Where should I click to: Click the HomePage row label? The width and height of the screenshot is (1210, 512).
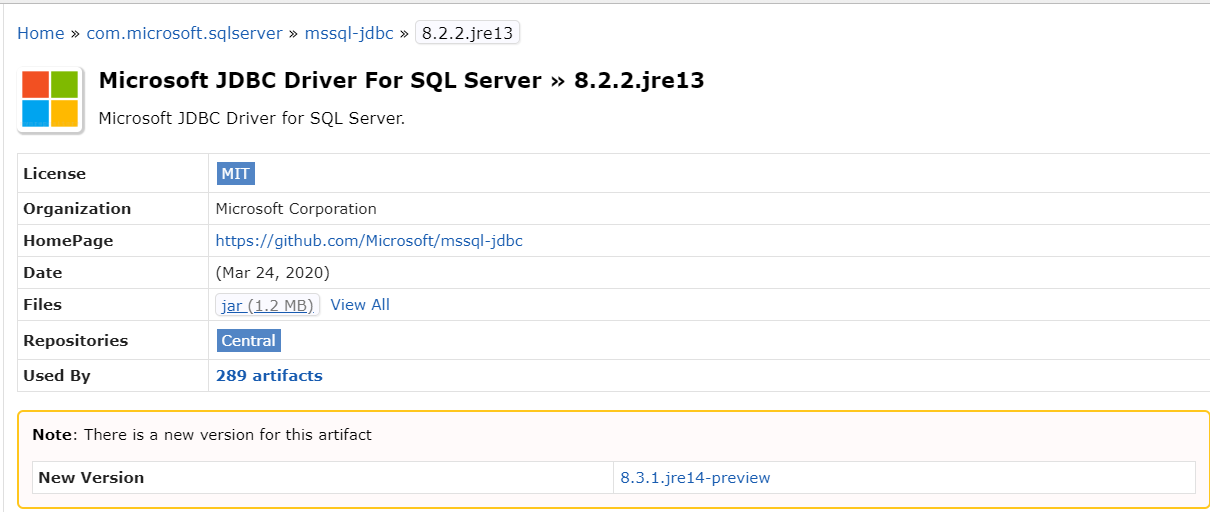pyautogui.click(x=68, y=241)
